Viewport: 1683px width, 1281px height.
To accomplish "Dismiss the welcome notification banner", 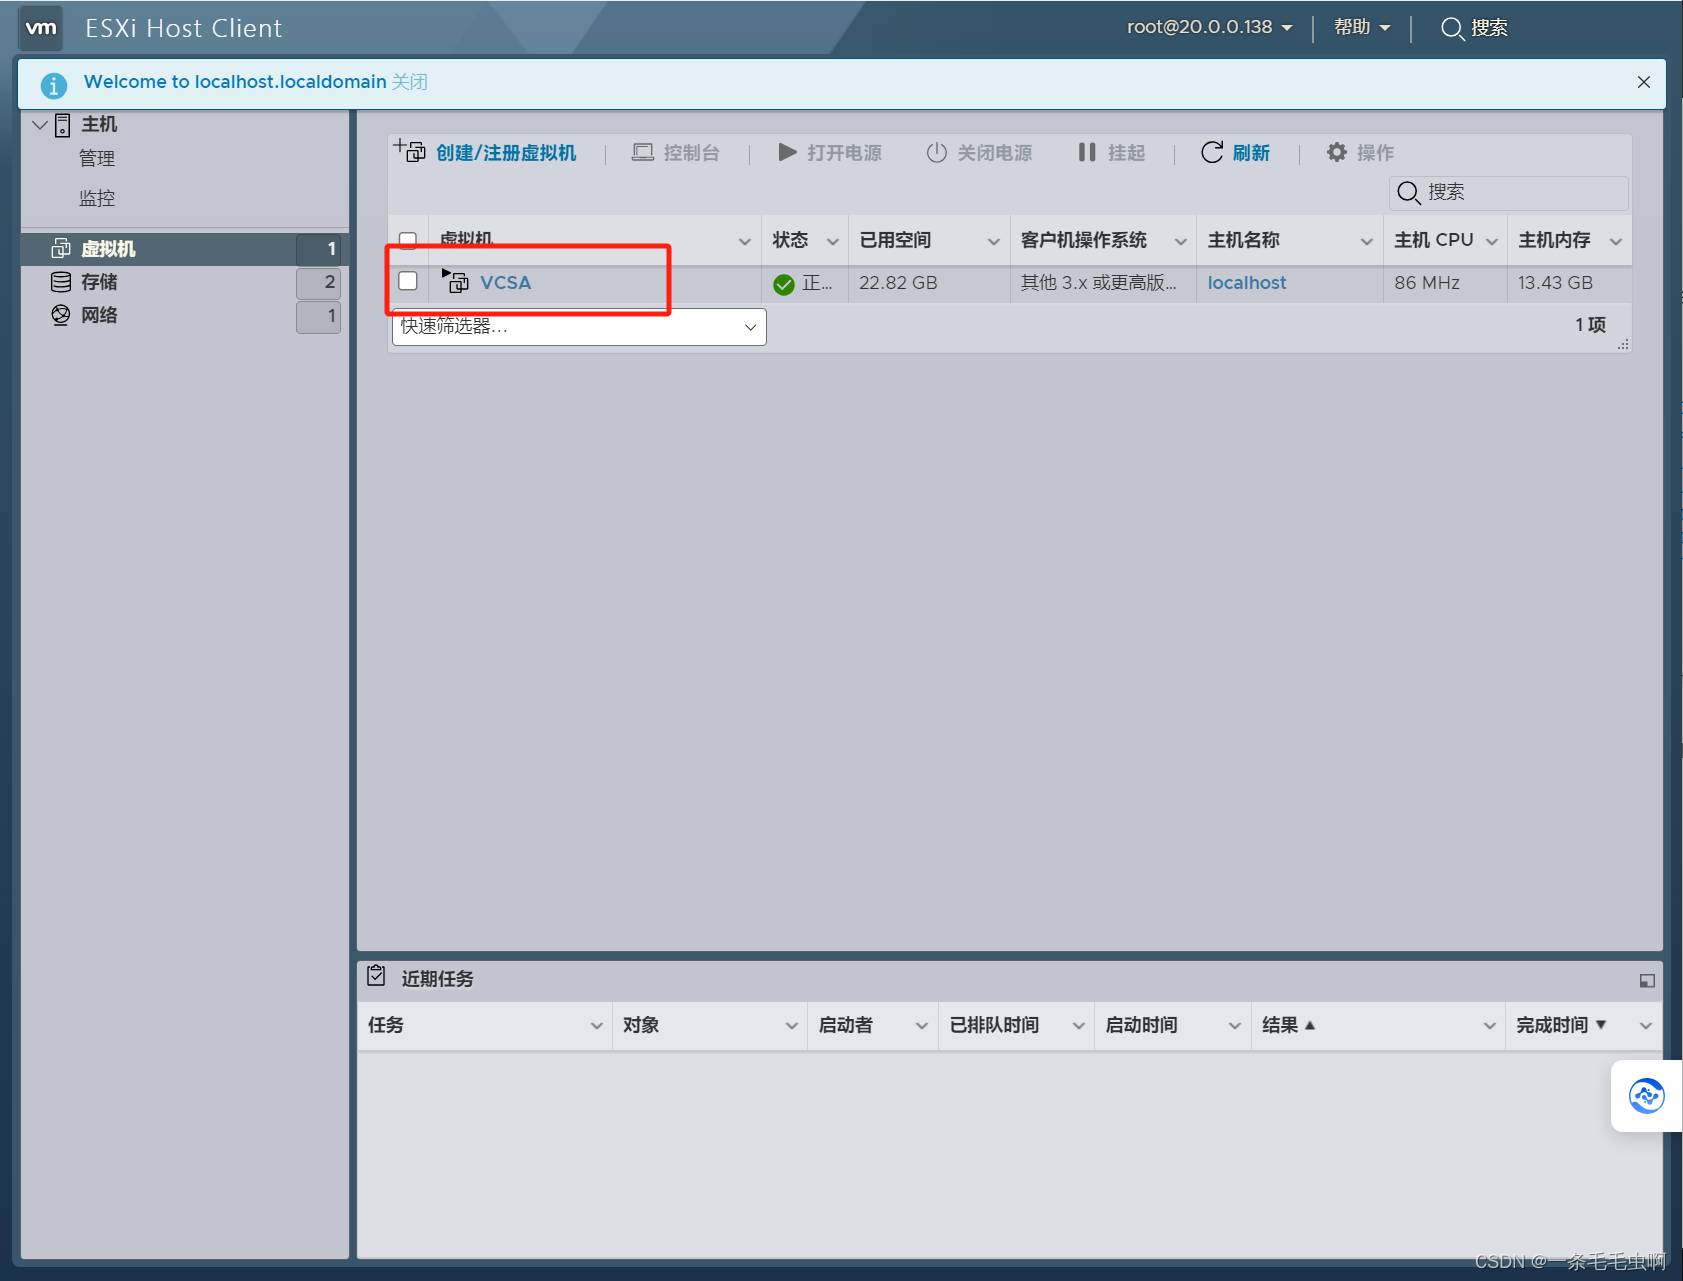I will tap(1643, 82).
